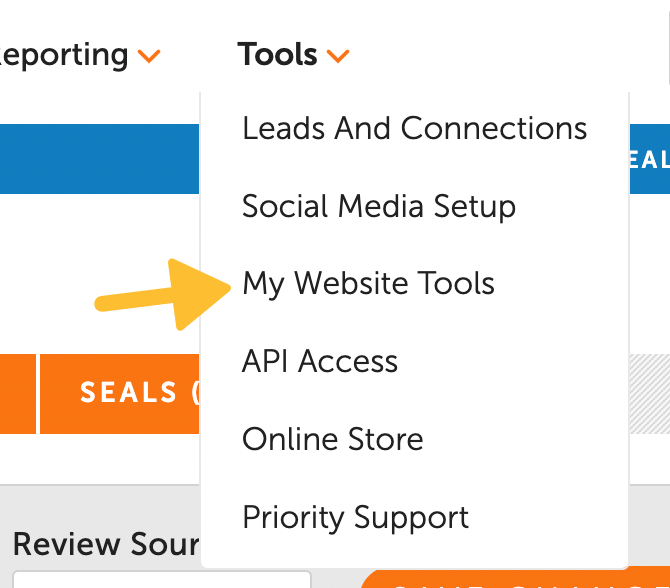This screenshot has height=588, width=670.
Task: Open My Website Tools
Action: tap(368, 284)
